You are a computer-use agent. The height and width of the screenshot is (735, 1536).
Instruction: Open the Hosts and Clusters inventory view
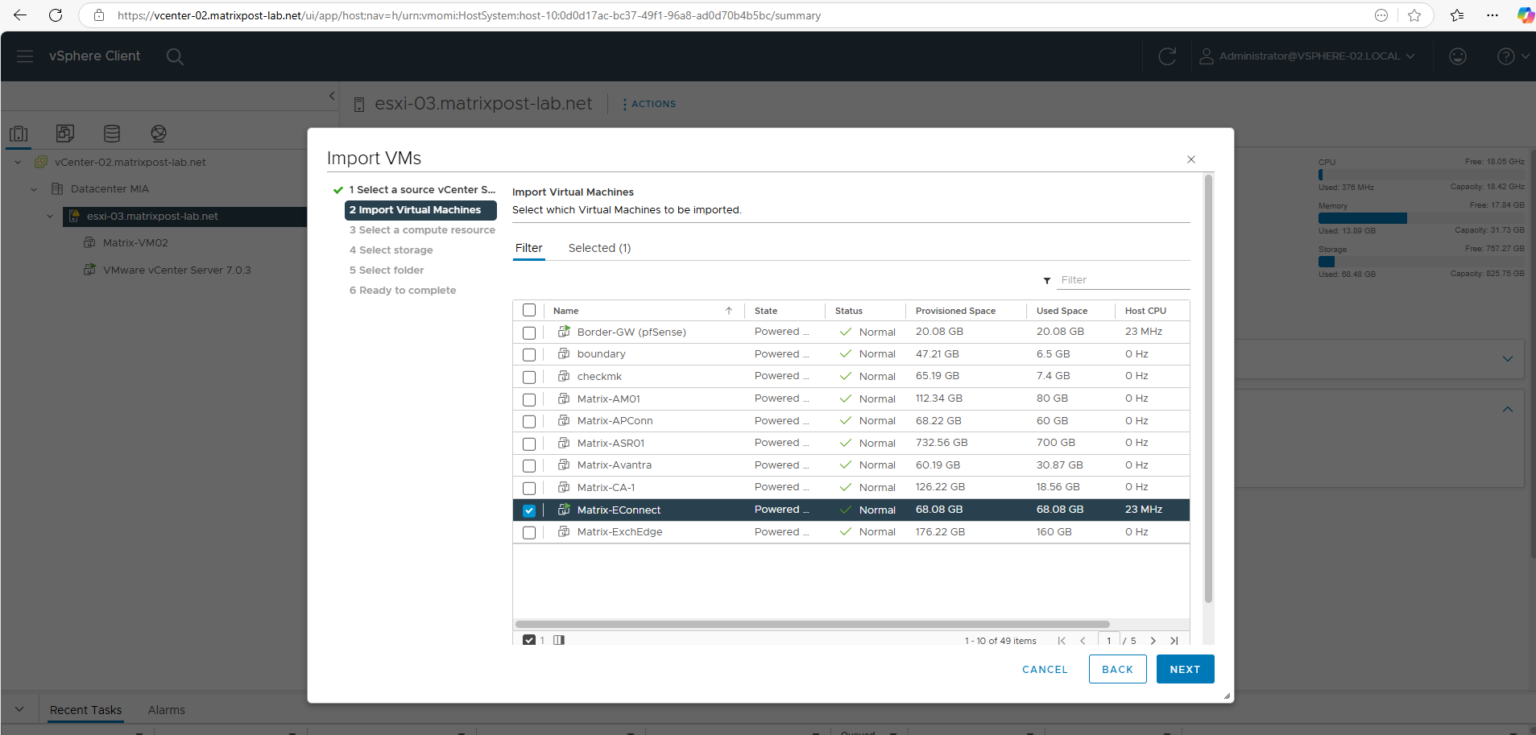coord(18,133)
